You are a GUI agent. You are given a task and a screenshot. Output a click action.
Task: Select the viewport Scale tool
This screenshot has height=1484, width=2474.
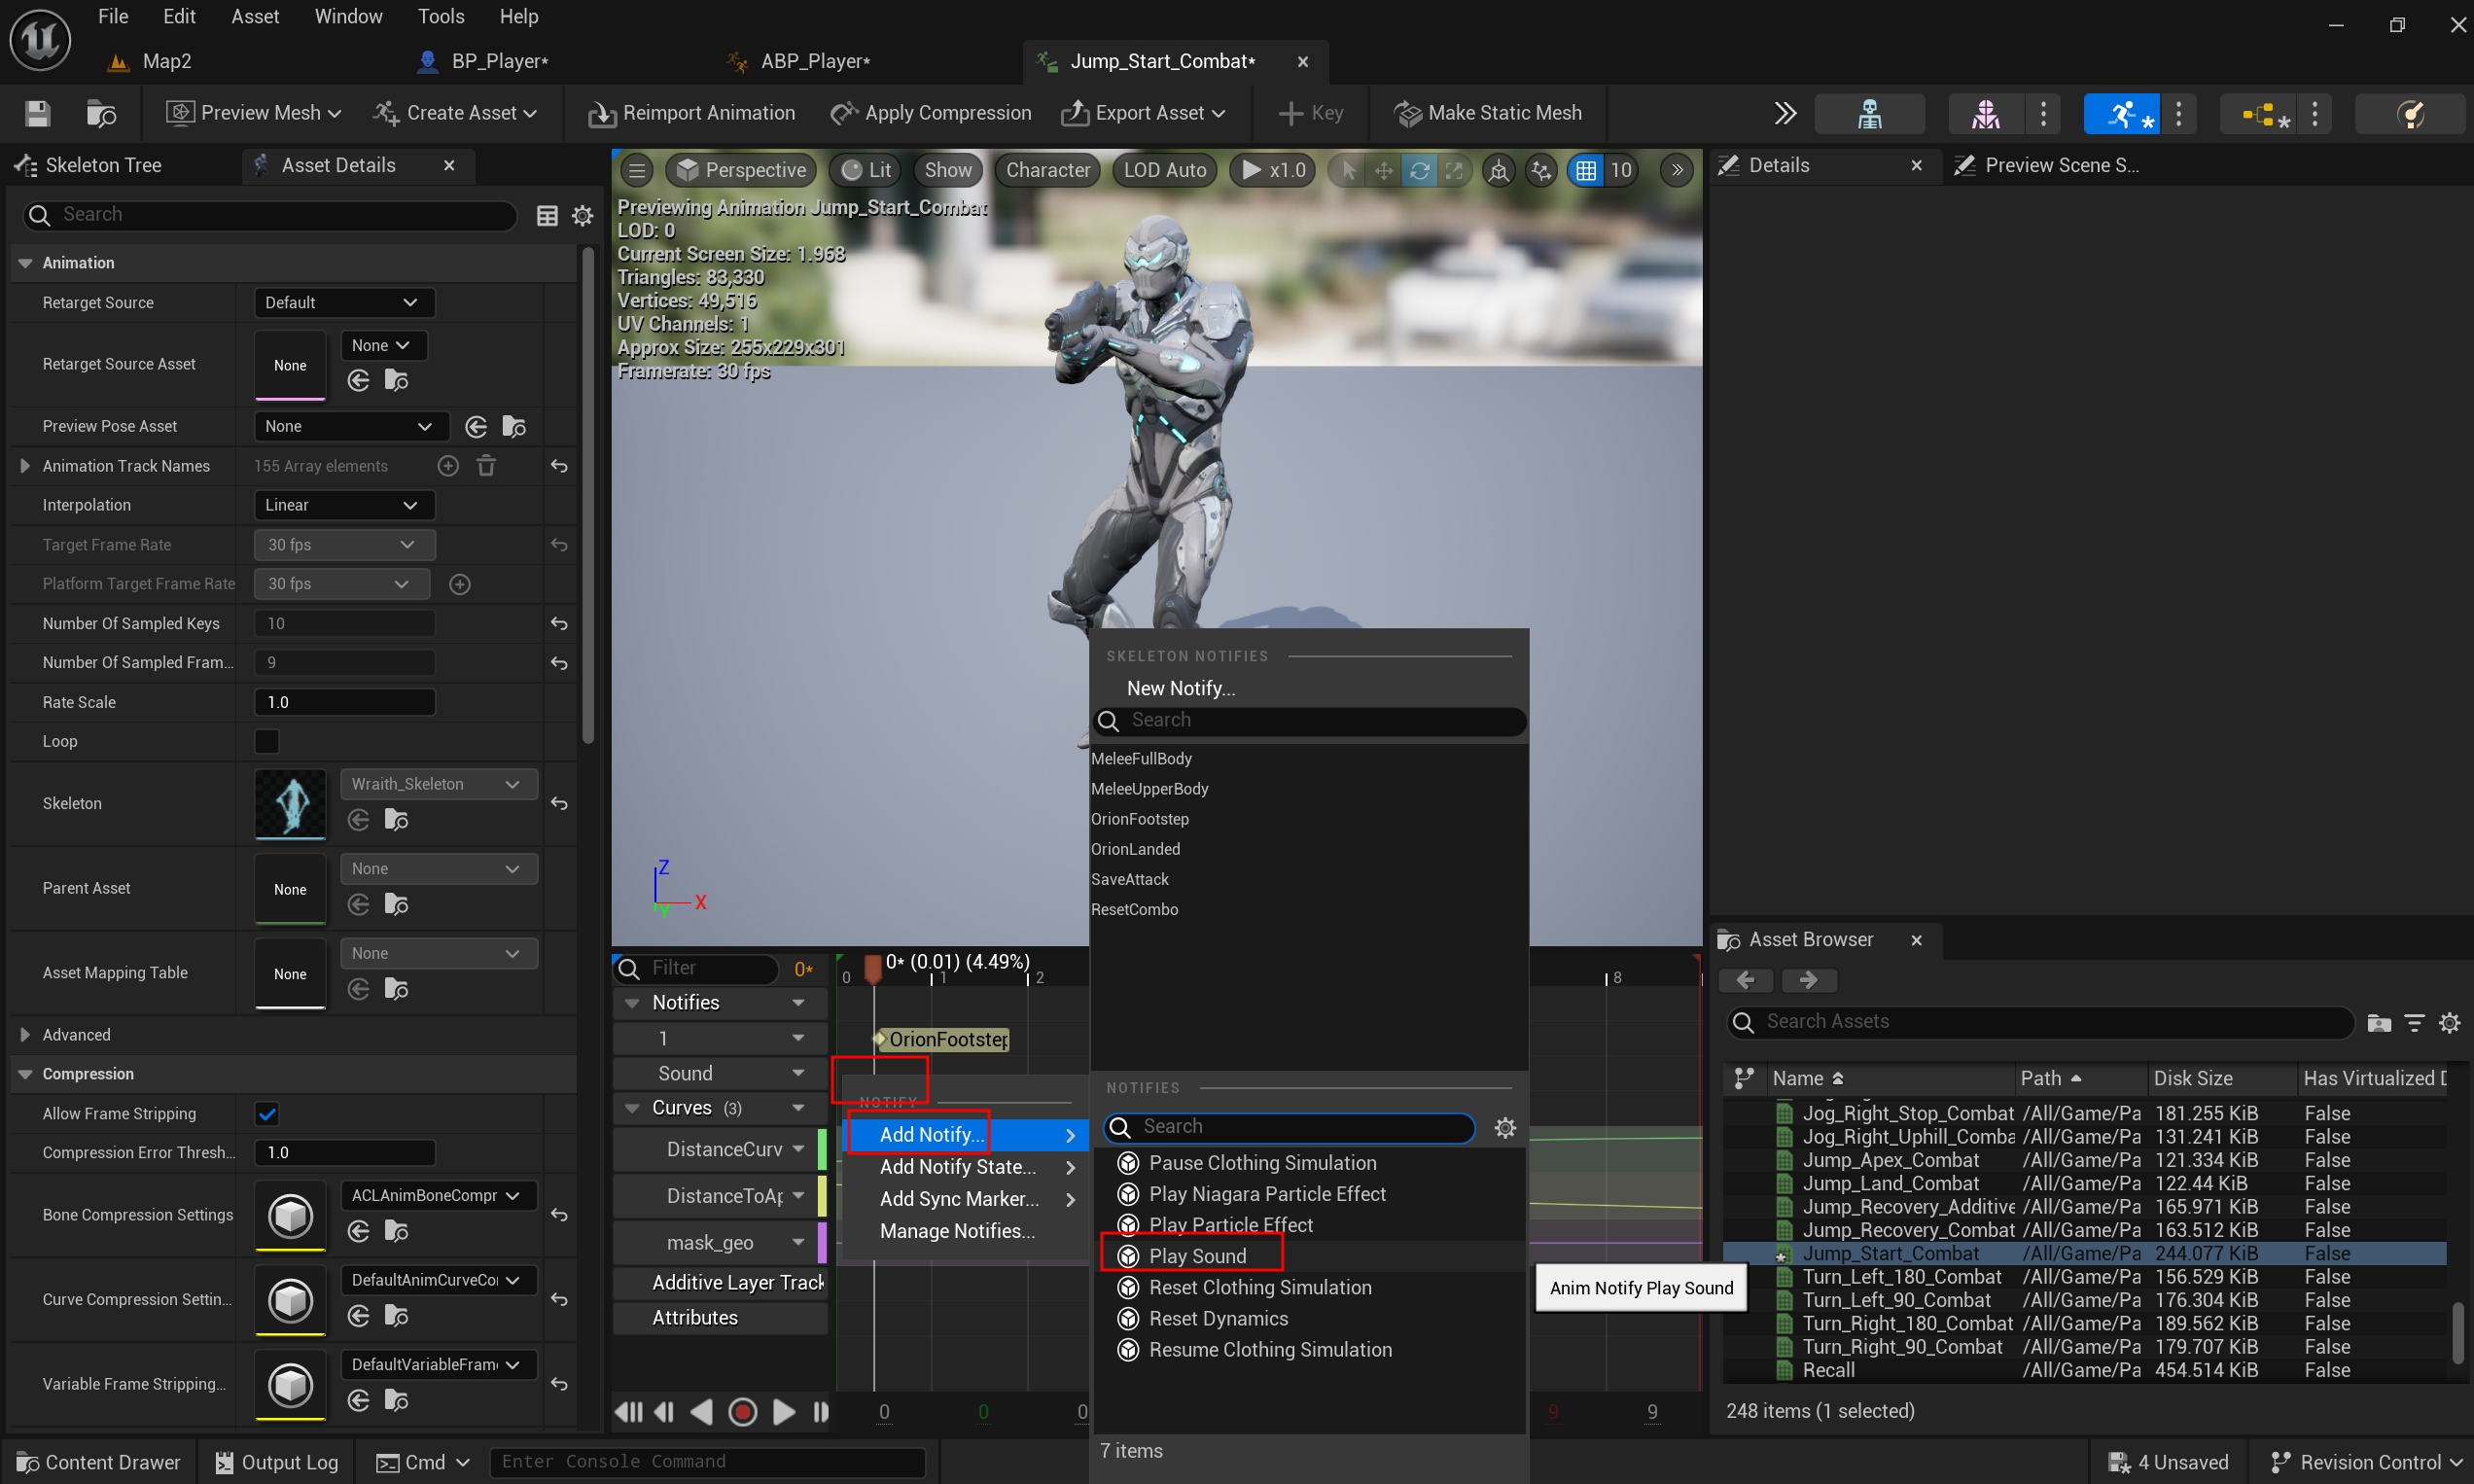coord(1454,170)
